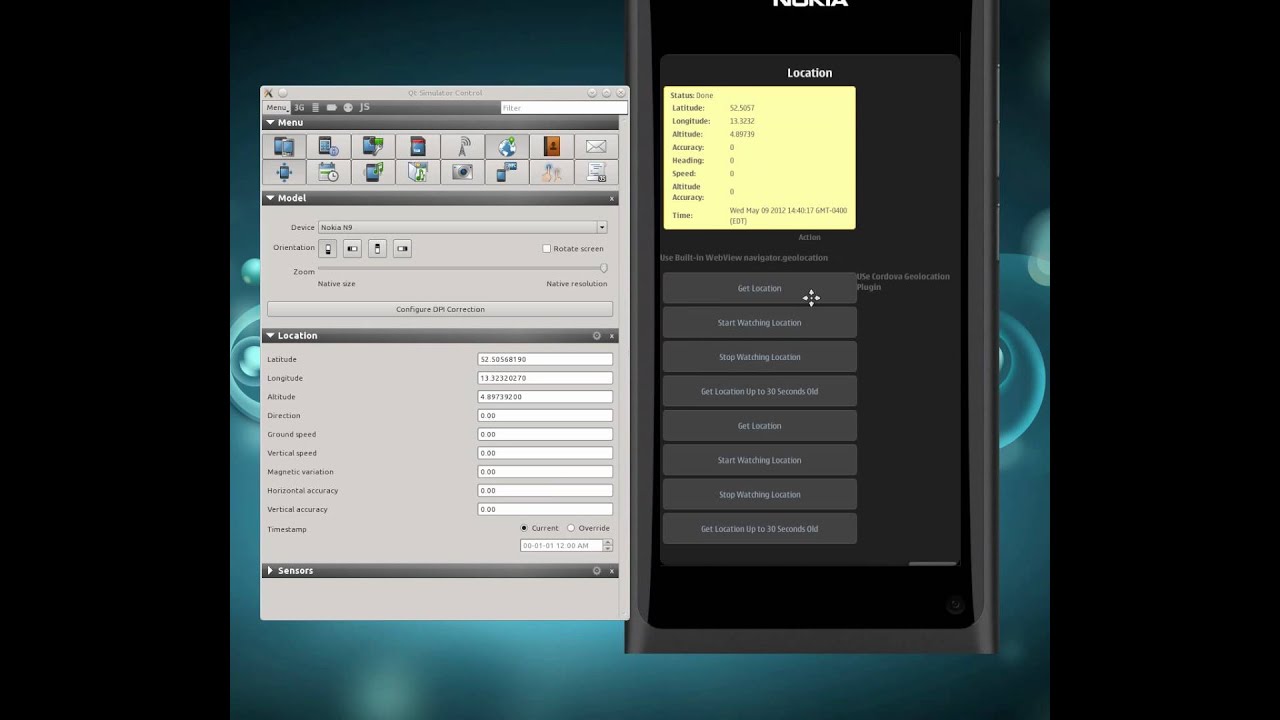1280x720 pixels.
Task: Click Get Location below the WebView geolocation heading
Action: tap(759, 288)
